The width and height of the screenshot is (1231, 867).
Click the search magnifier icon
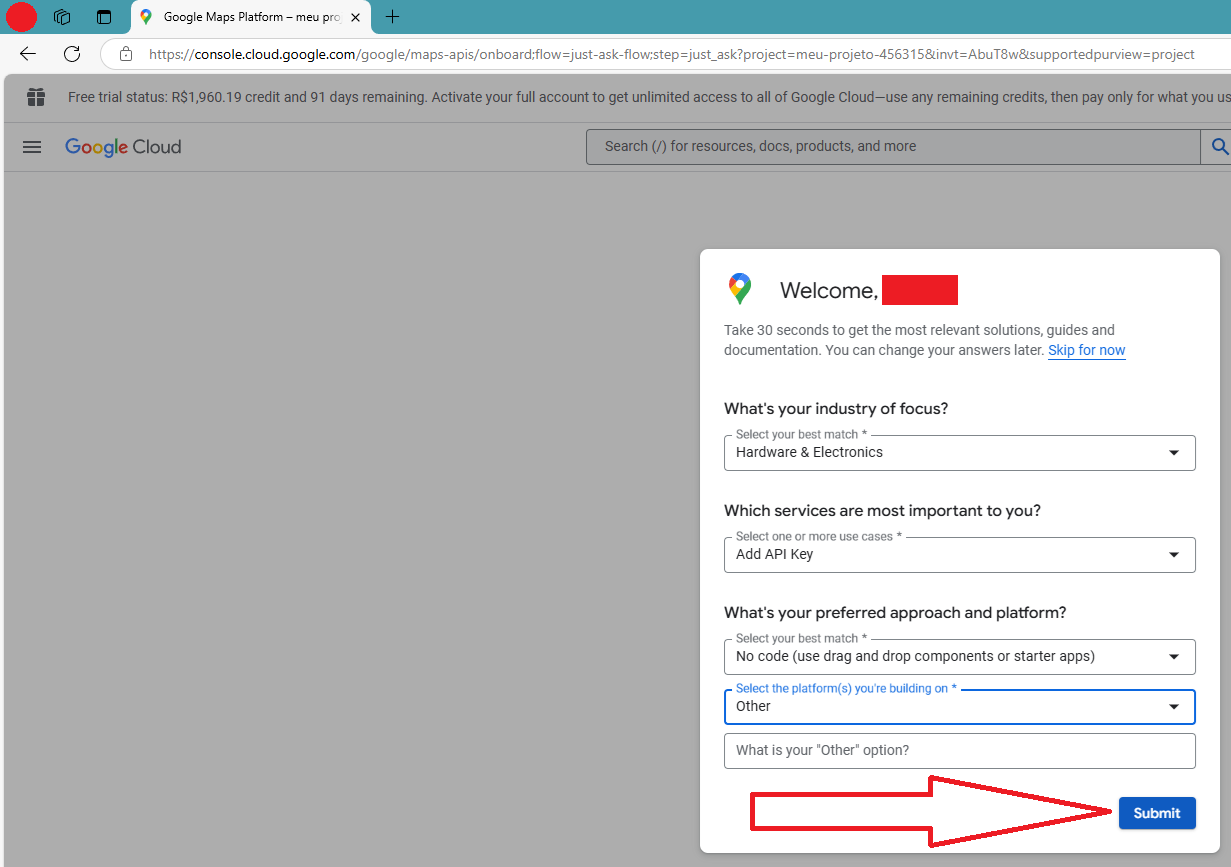click(1218, 146)
